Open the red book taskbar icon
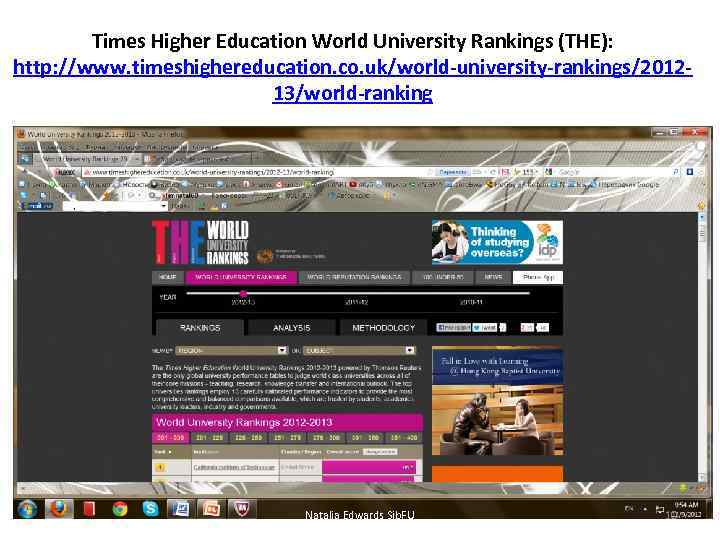This screenshot has width=720, height=540. [89, 509]
